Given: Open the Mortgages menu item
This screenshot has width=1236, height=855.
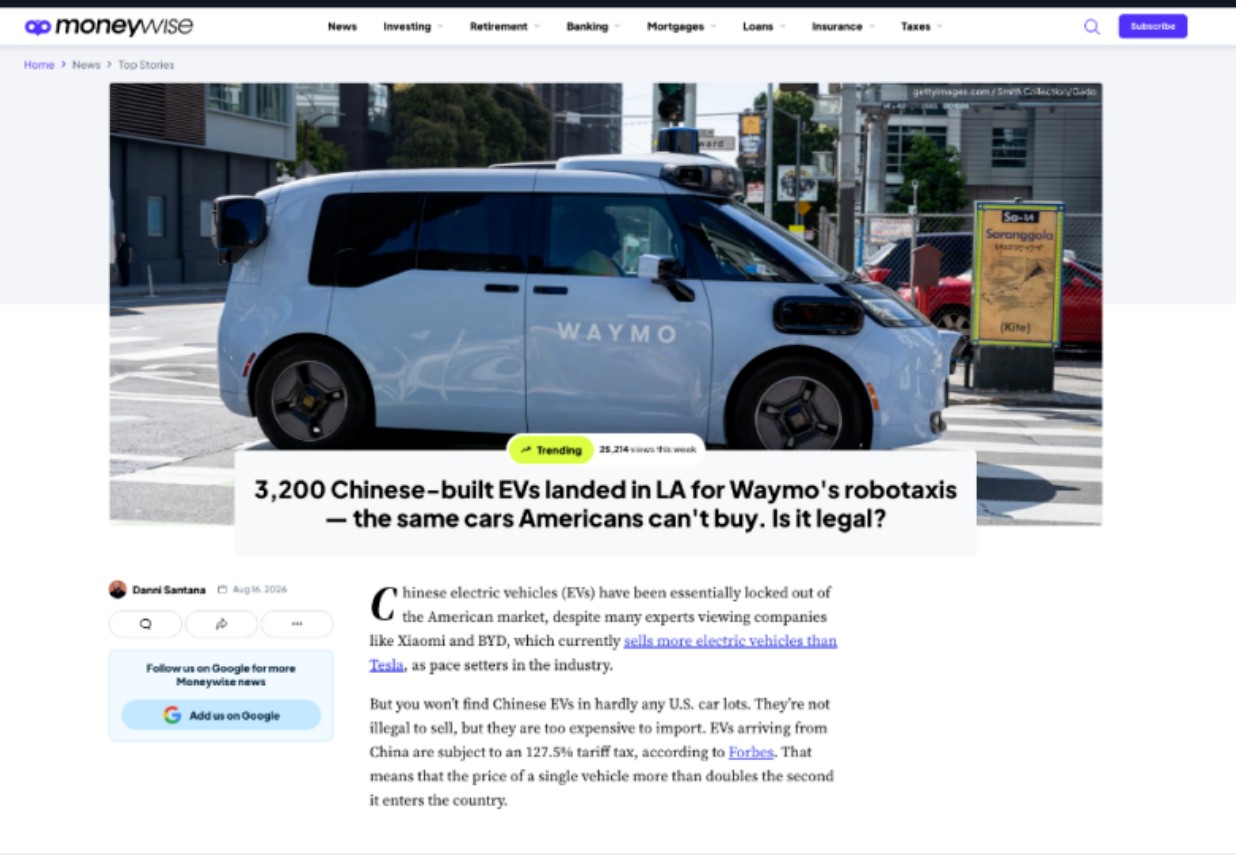Looking at the screenshot, I should pyautogui.click(x=676, y=27).
